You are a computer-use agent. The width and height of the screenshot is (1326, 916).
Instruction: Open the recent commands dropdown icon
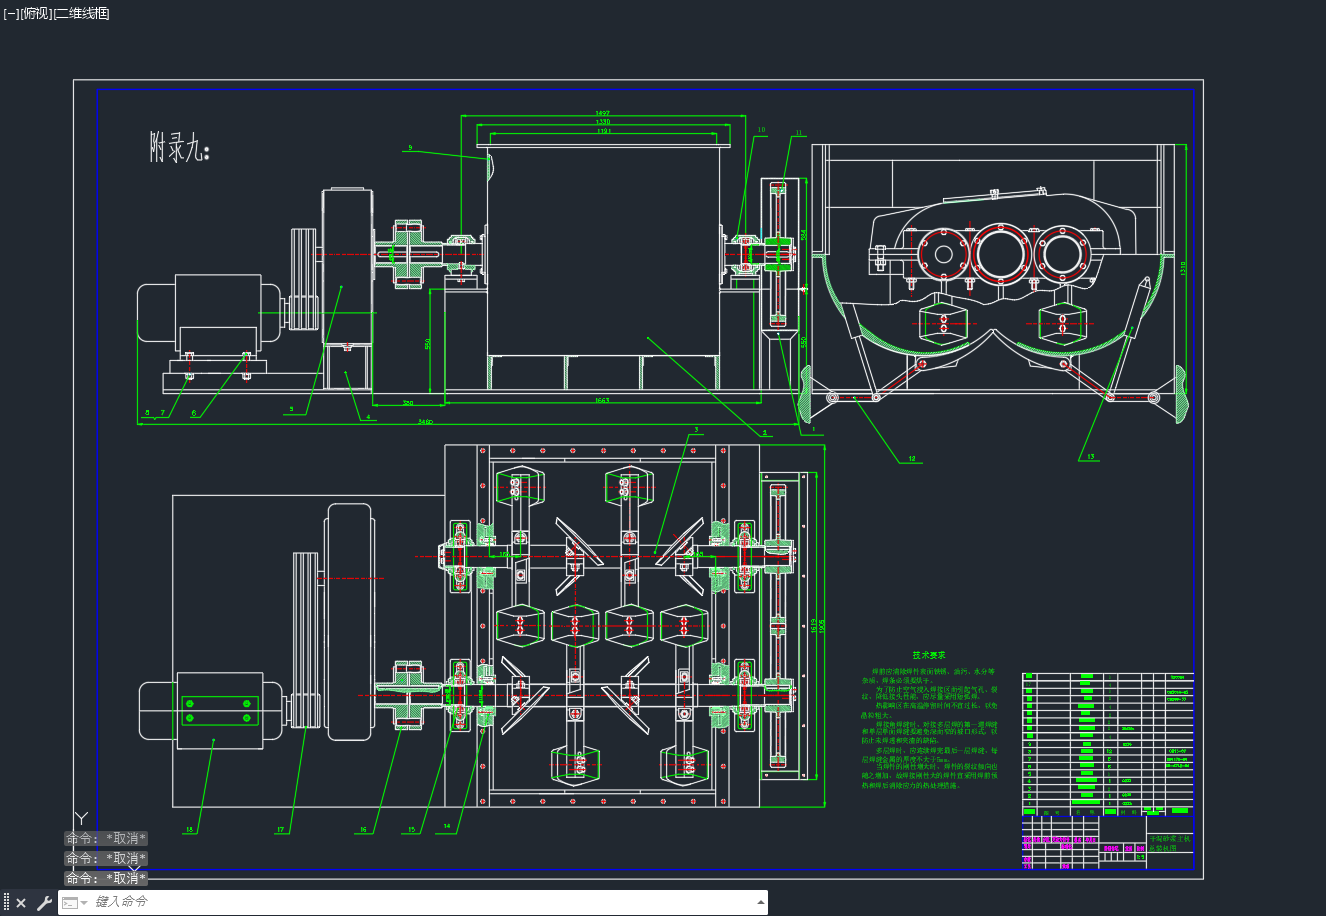pyautogui.click(x=75, y=903)
